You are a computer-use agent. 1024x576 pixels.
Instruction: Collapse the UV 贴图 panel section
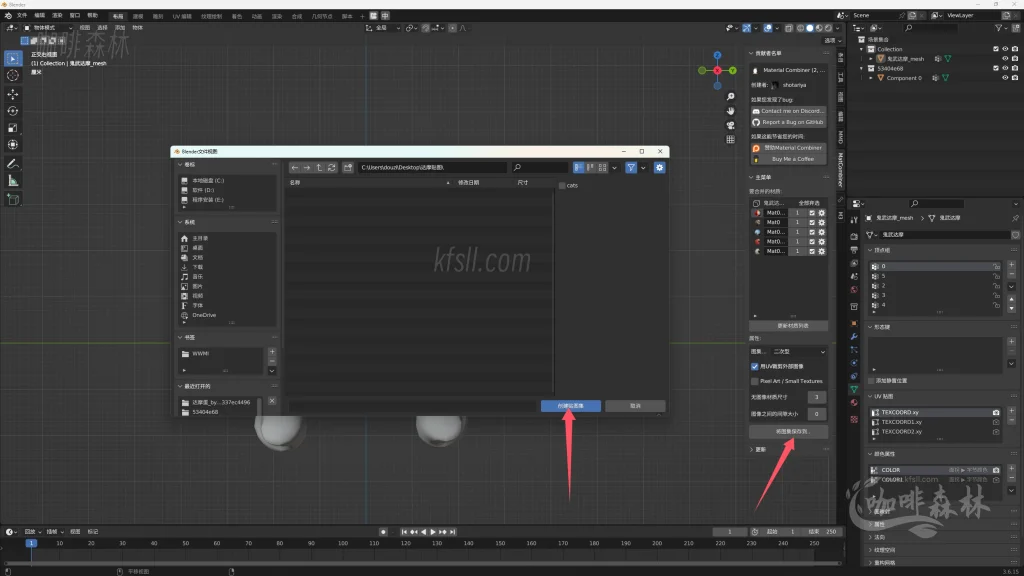tap(871, 397)
